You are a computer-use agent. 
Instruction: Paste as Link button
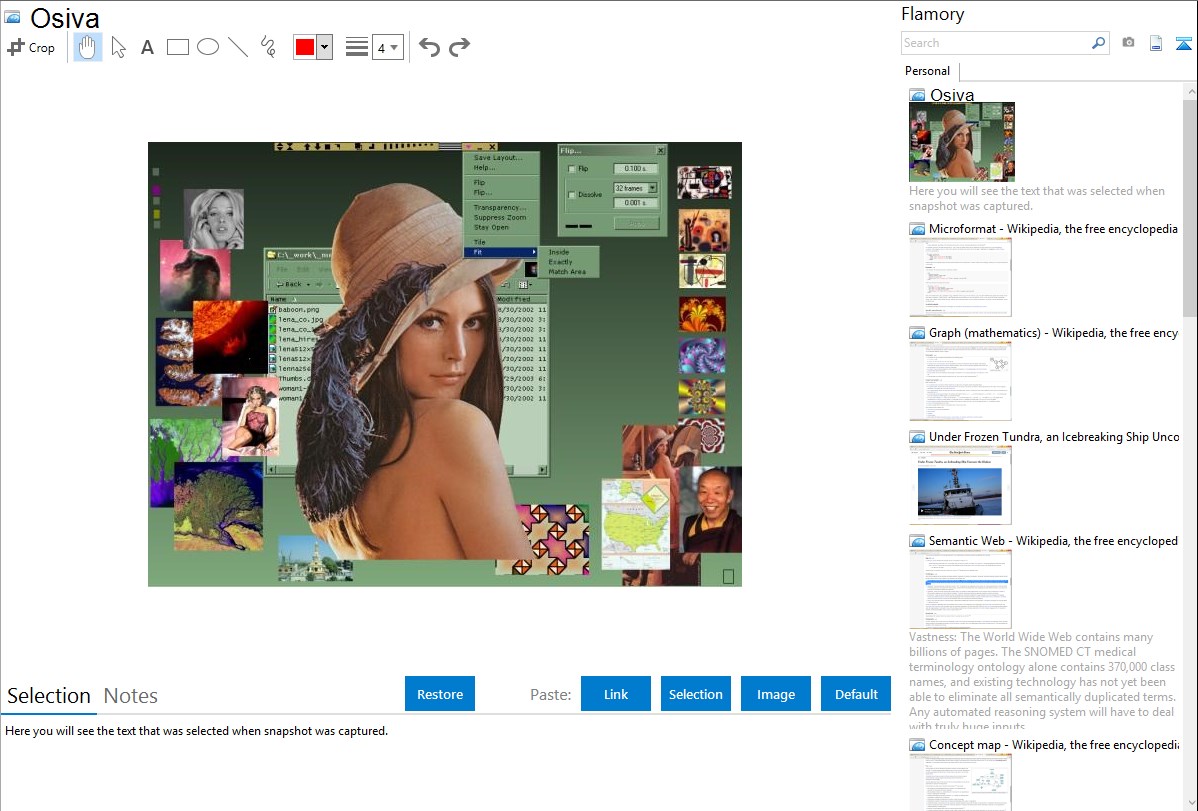click(x=616, y=694)
